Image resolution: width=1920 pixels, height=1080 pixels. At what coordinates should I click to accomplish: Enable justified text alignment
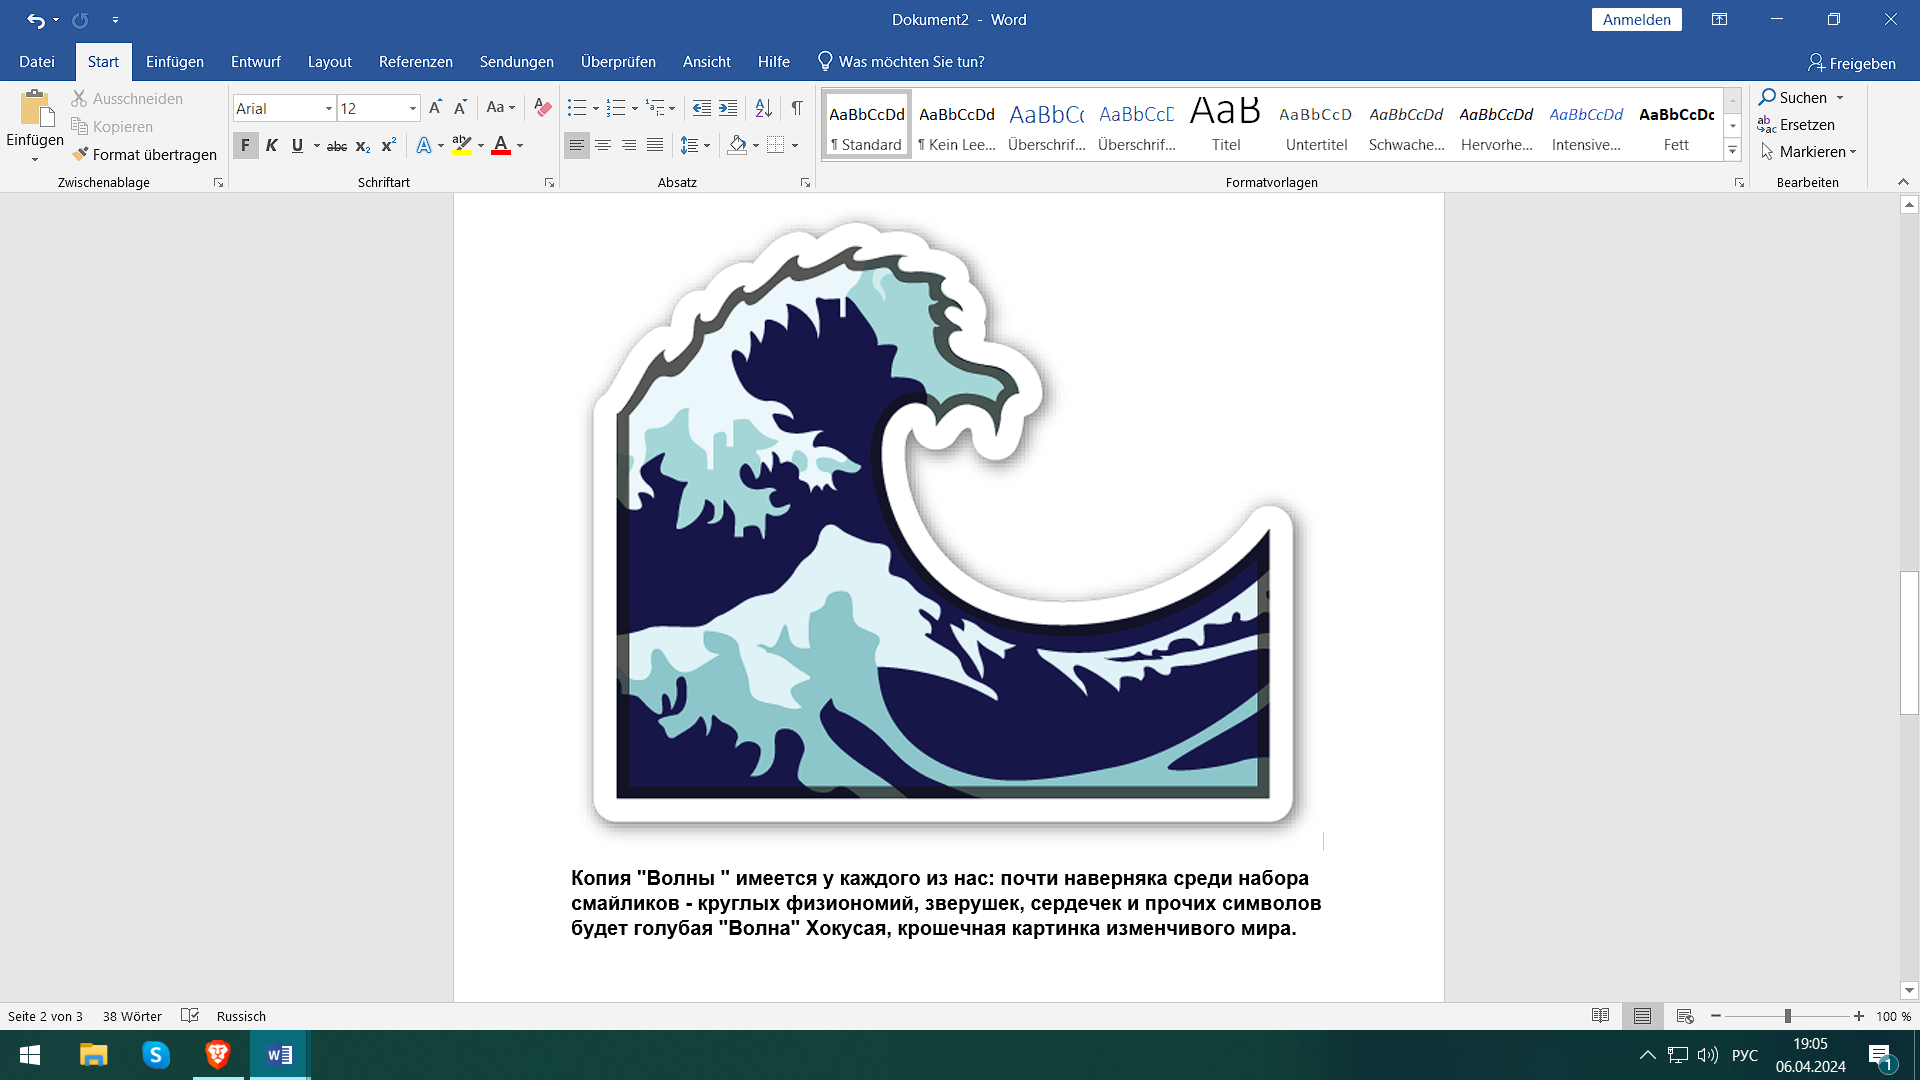point(655,146)
